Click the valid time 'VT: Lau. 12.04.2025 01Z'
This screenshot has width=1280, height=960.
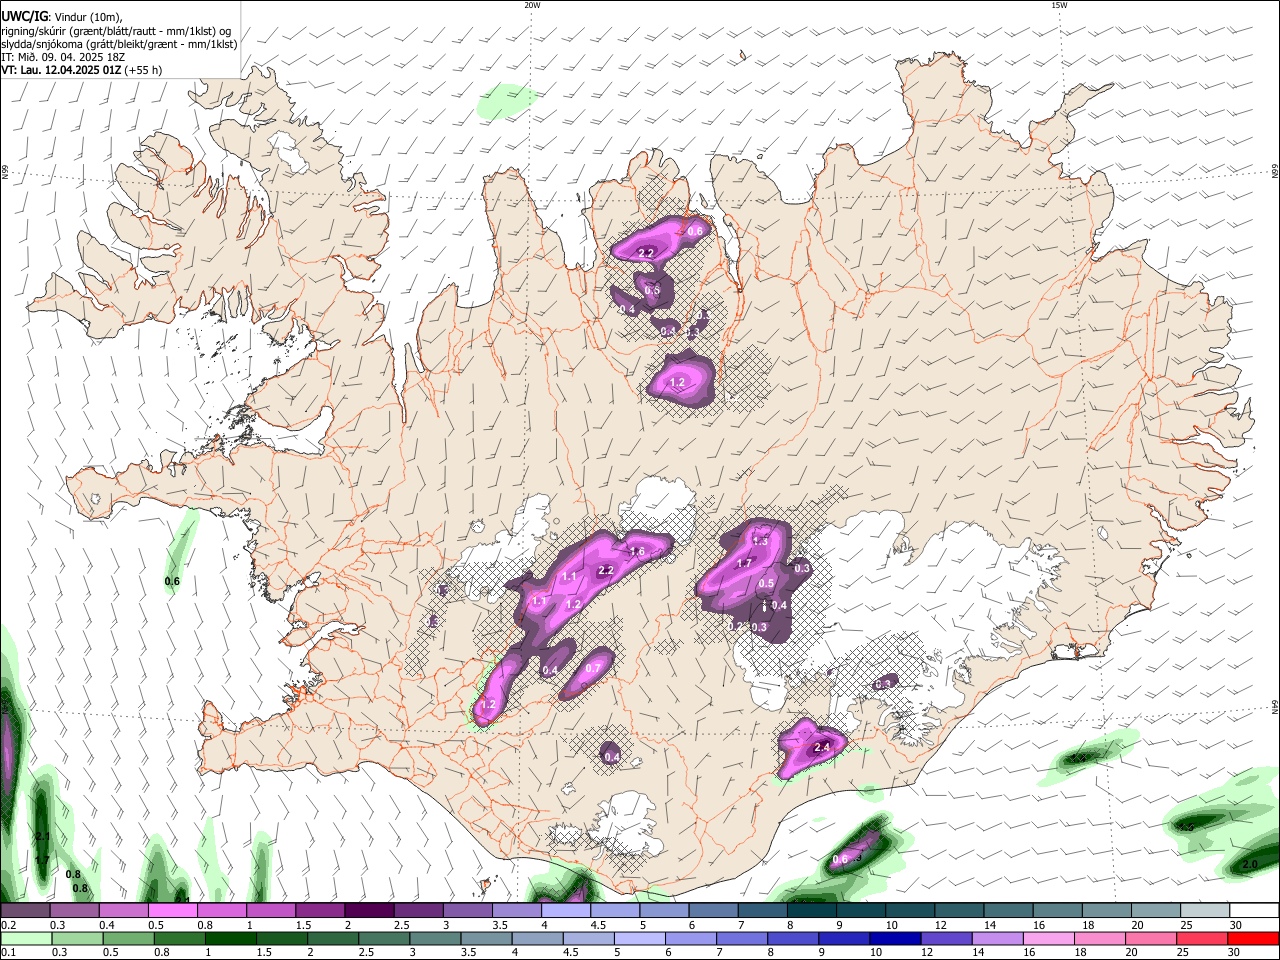coord(61,70)
